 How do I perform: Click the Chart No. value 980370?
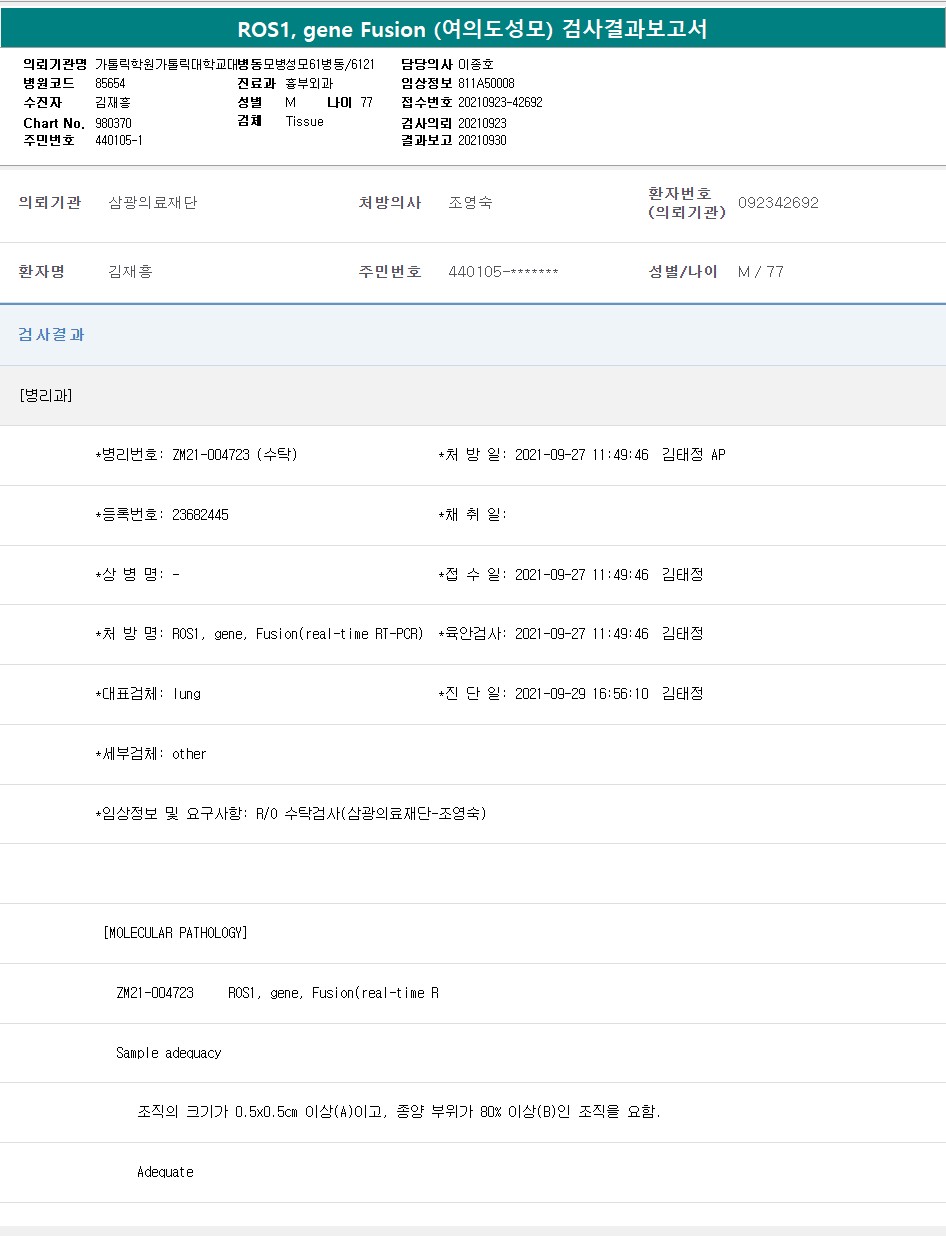tap(113, 123)
